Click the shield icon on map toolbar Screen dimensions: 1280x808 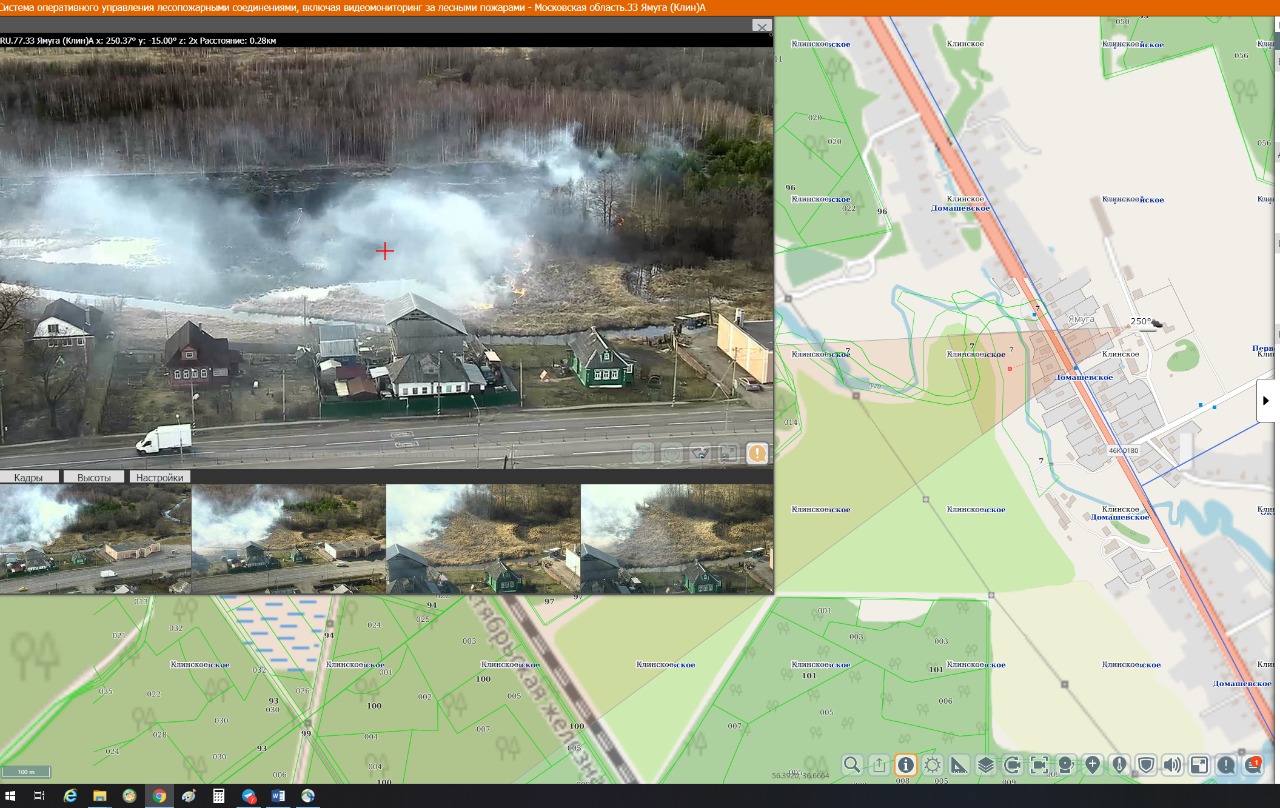click(1146, 765)
